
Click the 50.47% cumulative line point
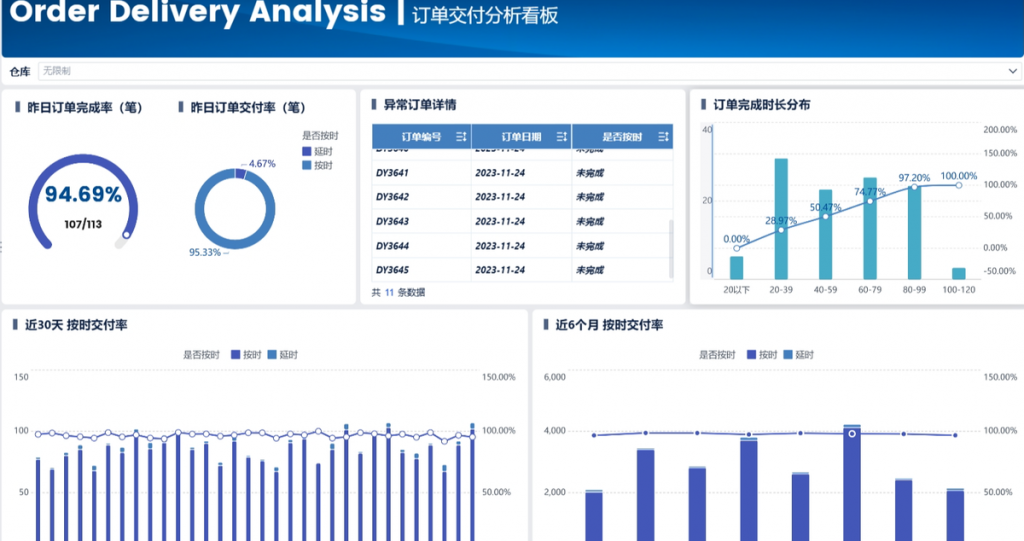tap(825, 216)
